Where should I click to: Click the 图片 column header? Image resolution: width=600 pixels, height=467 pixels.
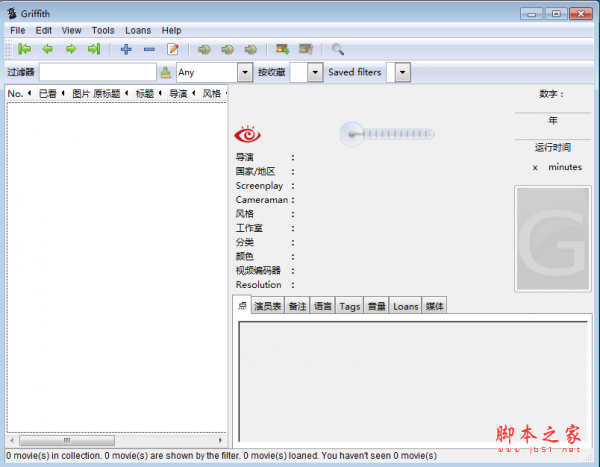[x=81, y=93]
